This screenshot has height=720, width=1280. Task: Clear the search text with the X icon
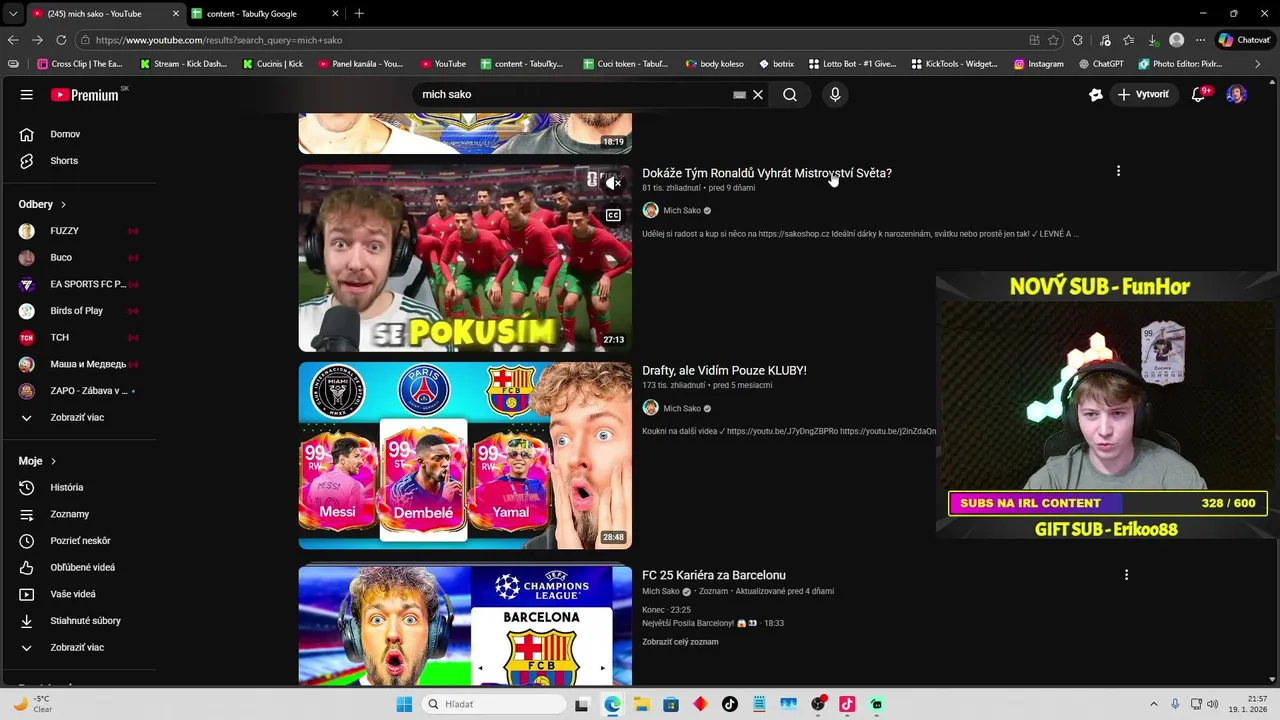click(758, 94)
